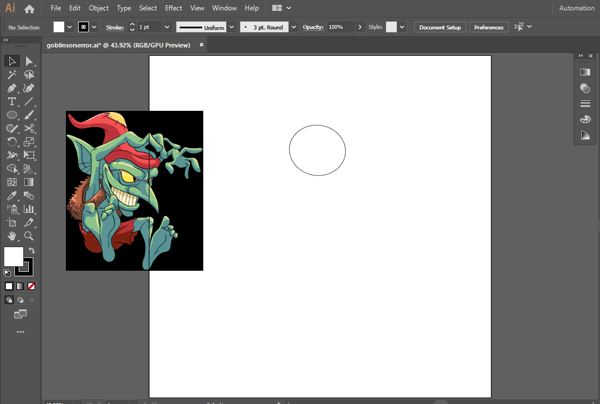Select the Rotate tool

point(12,142)
